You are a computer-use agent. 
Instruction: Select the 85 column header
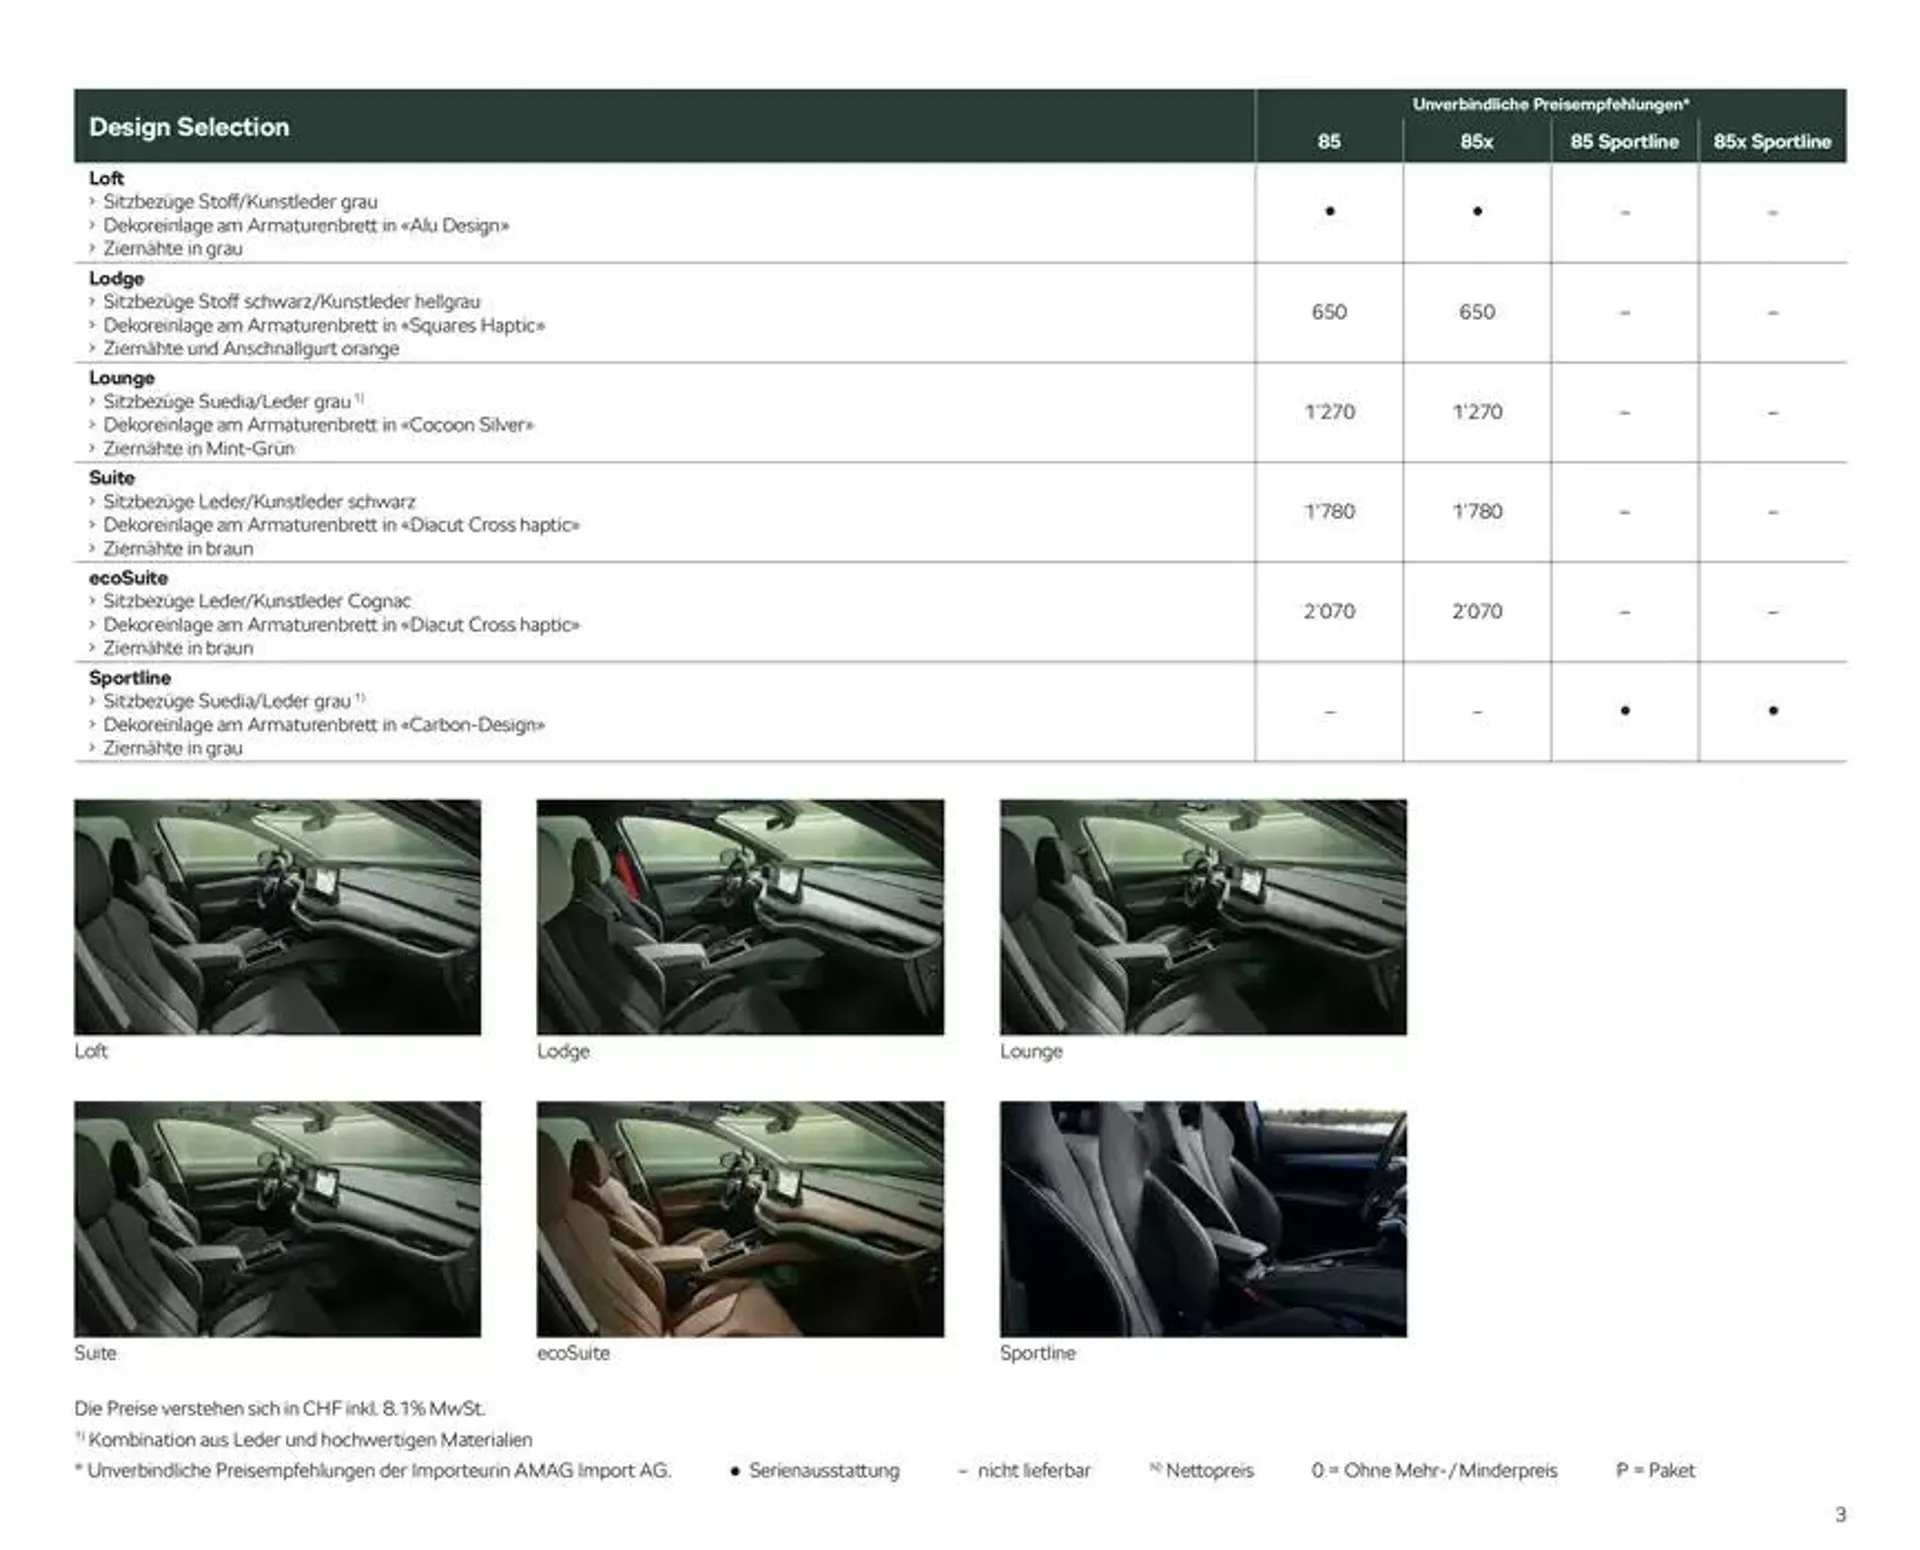tap(1329, 142)
